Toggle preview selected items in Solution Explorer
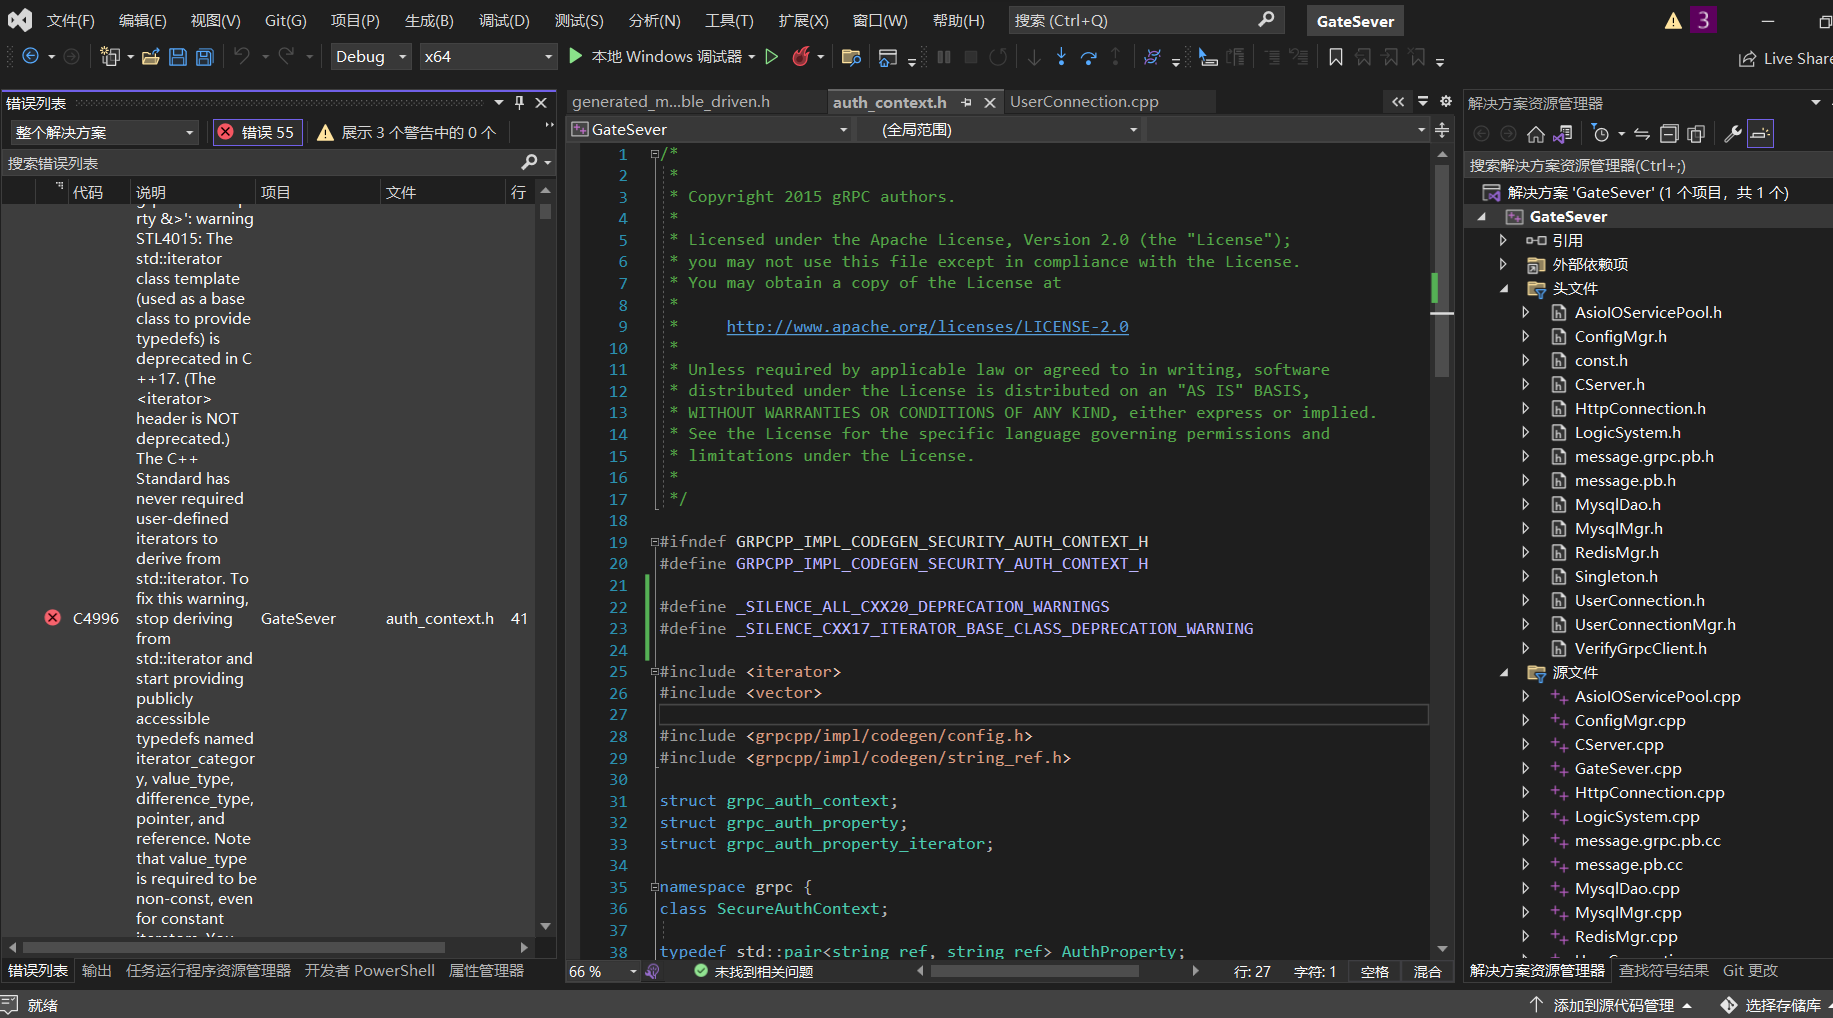 [x=1760, y=134]
